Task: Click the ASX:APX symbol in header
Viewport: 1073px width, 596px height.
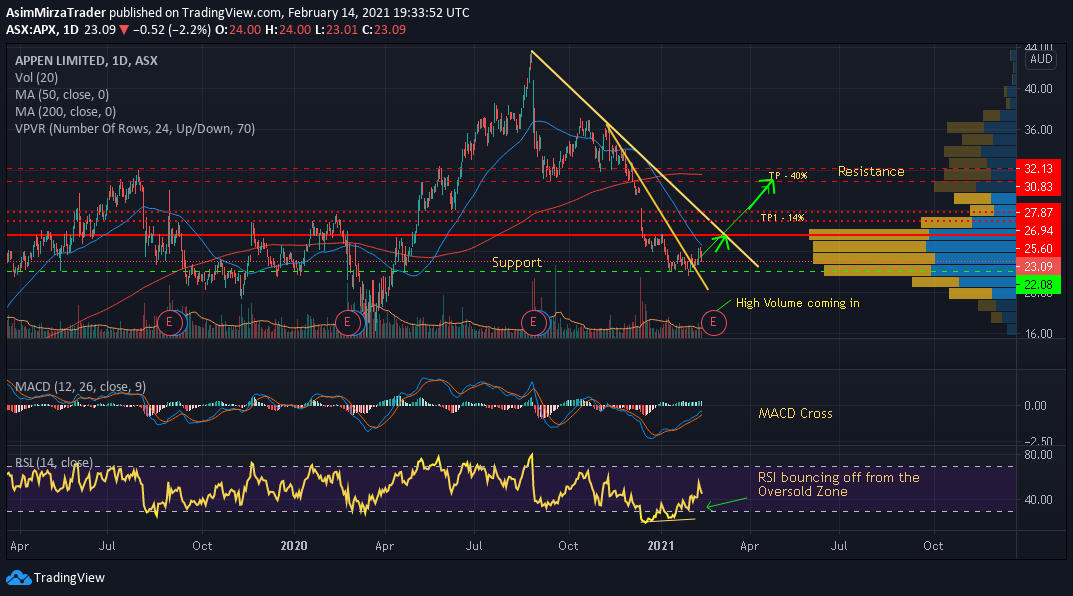Action: point(31,29)
